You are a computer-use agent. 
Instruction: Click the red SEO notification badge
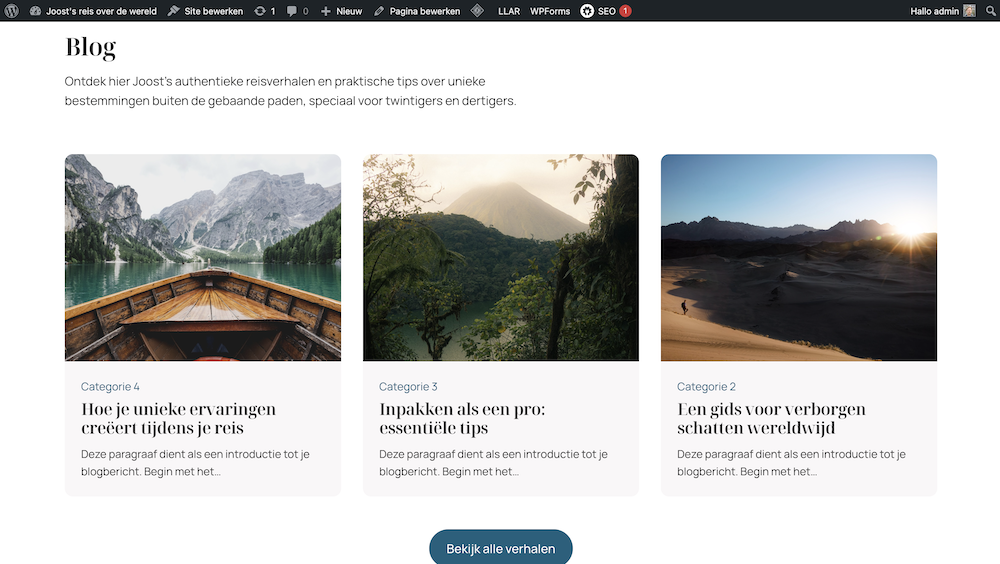pyautogui.click(x=625, y=11)
